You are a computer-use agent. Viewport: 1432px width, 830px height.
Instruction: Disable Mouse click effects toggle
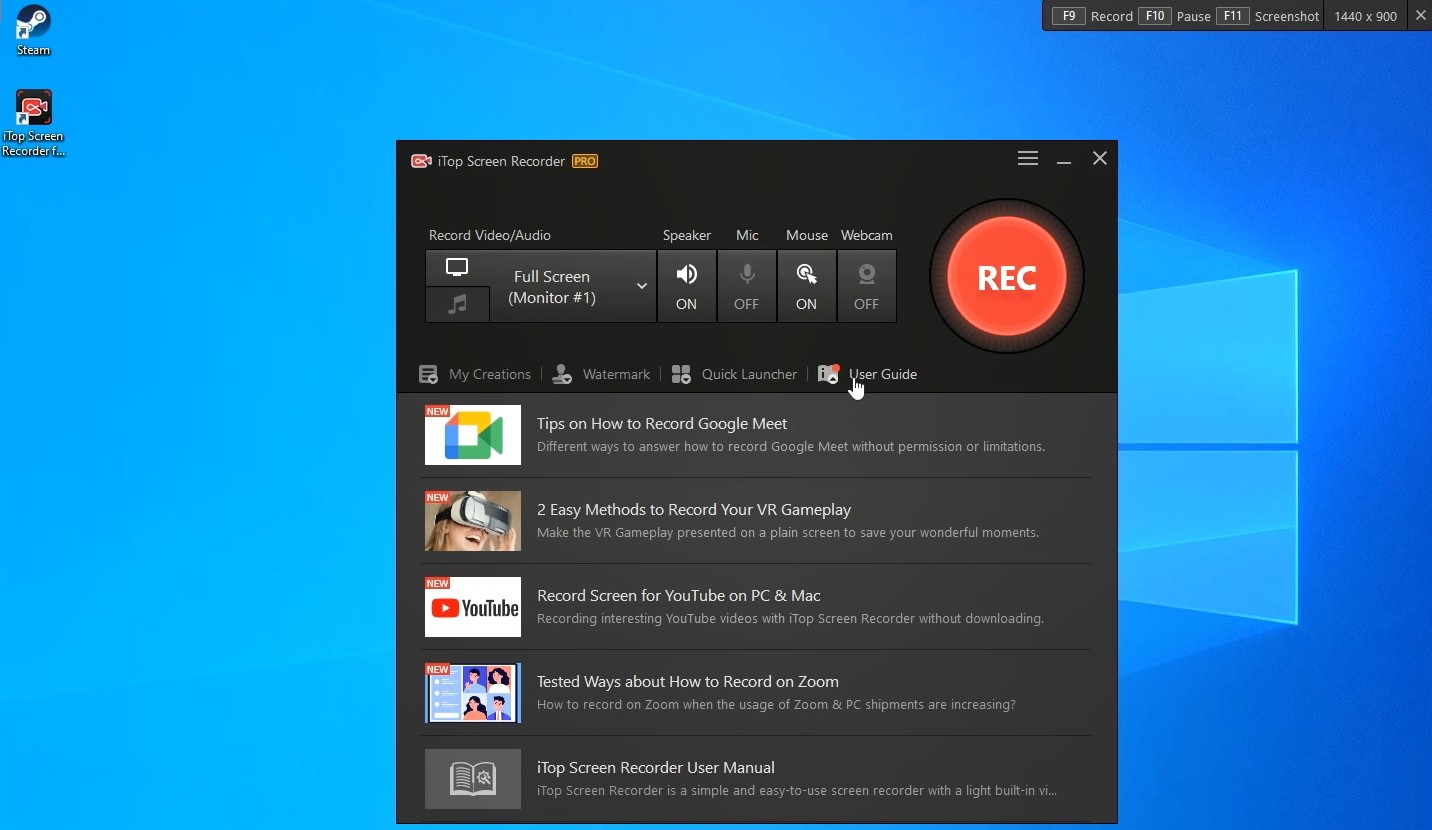(x=806, y=286)
